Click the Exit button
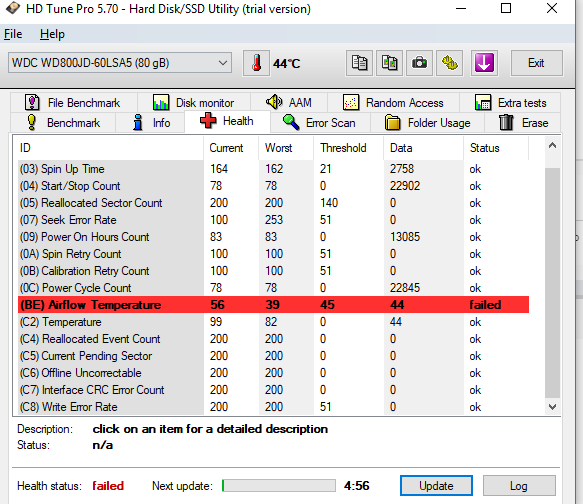Screen dimensions: 583x504 coord(536,63)
